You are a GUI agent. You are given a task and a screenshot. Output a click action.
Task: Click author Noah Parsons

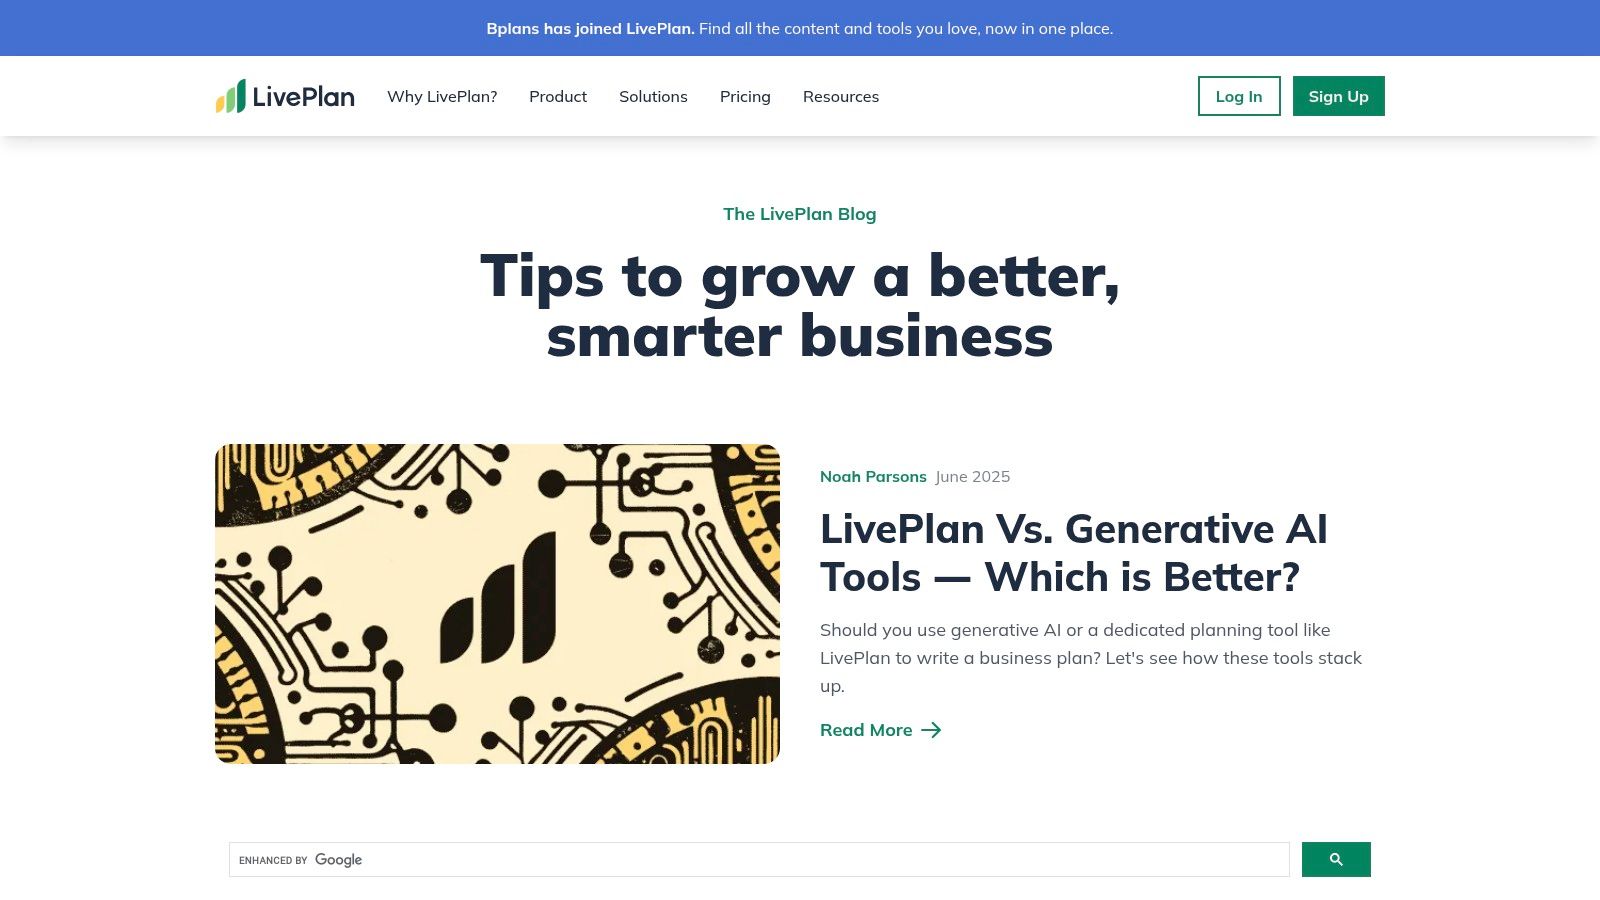pyautogui.click(x=872, y=477)
